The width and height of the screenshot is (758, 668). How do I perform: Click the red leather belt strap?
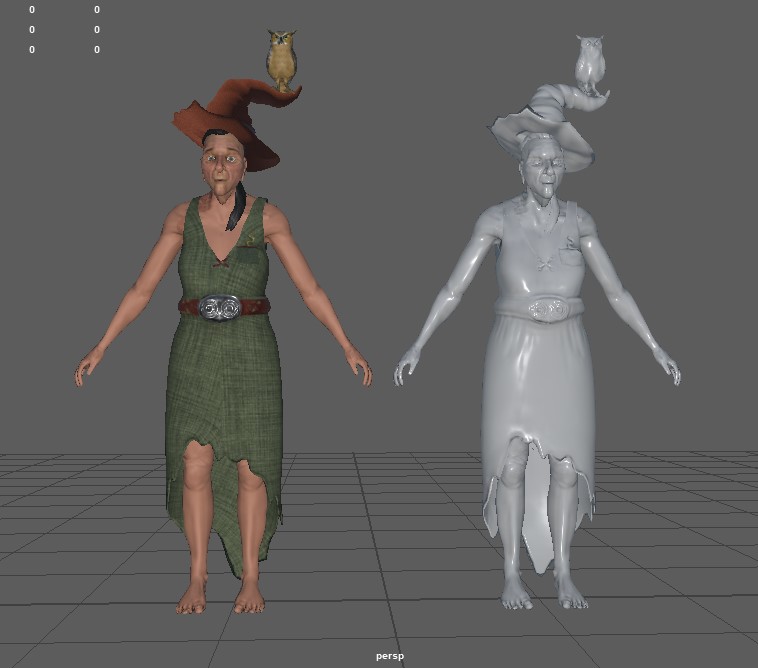[254, 305]
